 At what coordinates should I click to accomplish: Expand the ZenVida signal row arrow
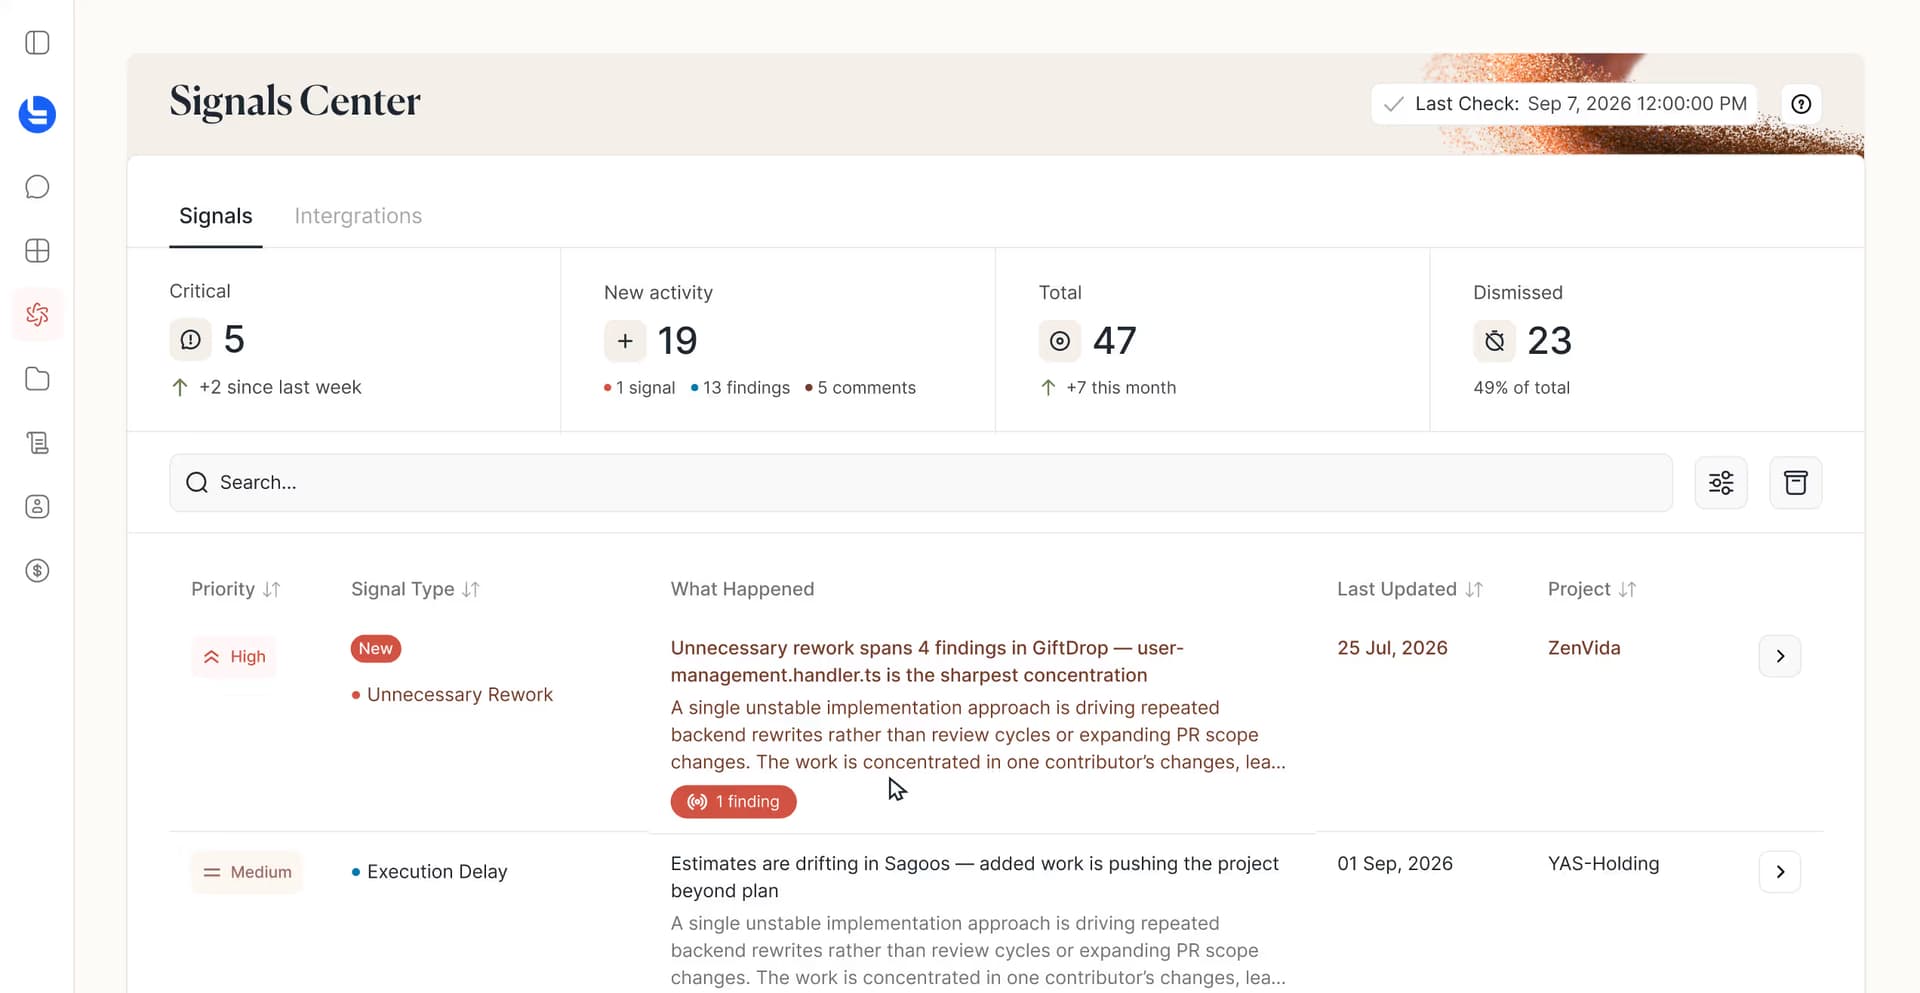1780,656
